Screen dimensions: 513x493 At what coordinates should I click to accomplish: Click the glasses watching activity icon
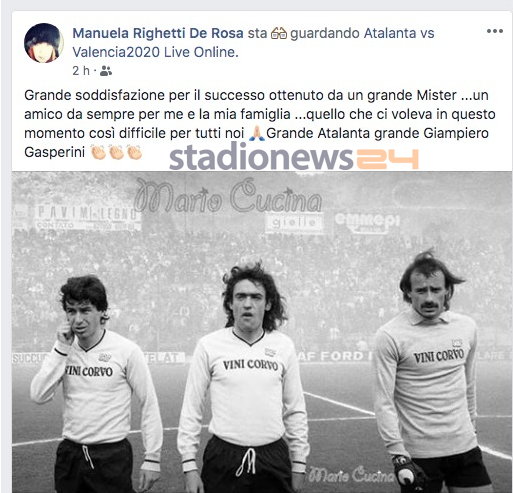(x=279, y=33)
